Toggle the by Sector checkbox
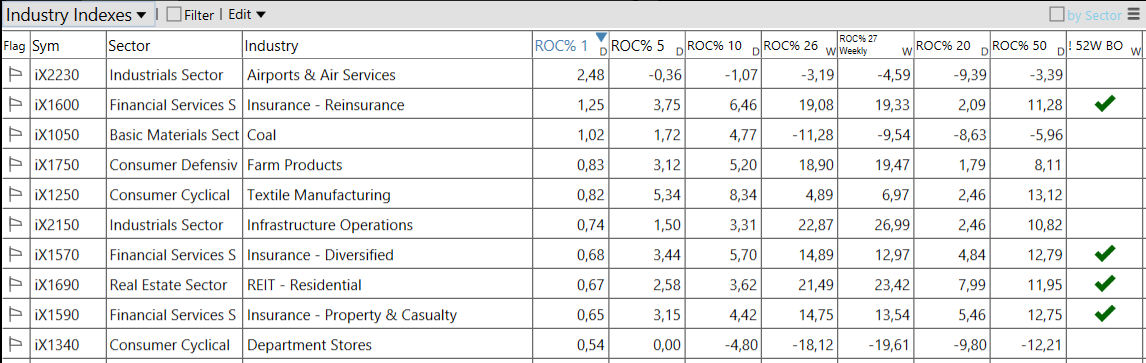Image resolution: width=1146 pixels, height=363 pixels. tap(1057, 15)
